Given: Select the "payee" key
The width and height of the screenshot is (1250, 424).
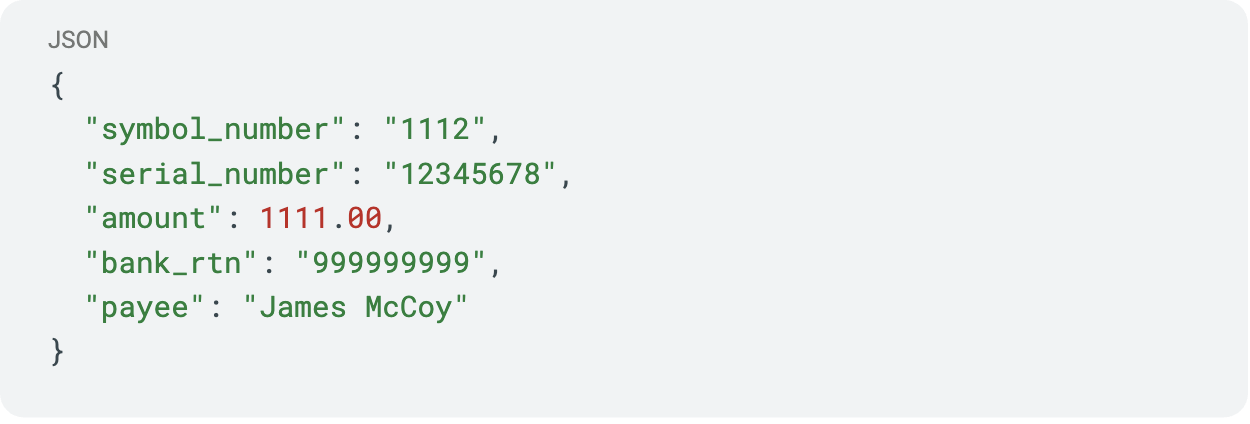Looking at the screenshot, I should 145,307.
